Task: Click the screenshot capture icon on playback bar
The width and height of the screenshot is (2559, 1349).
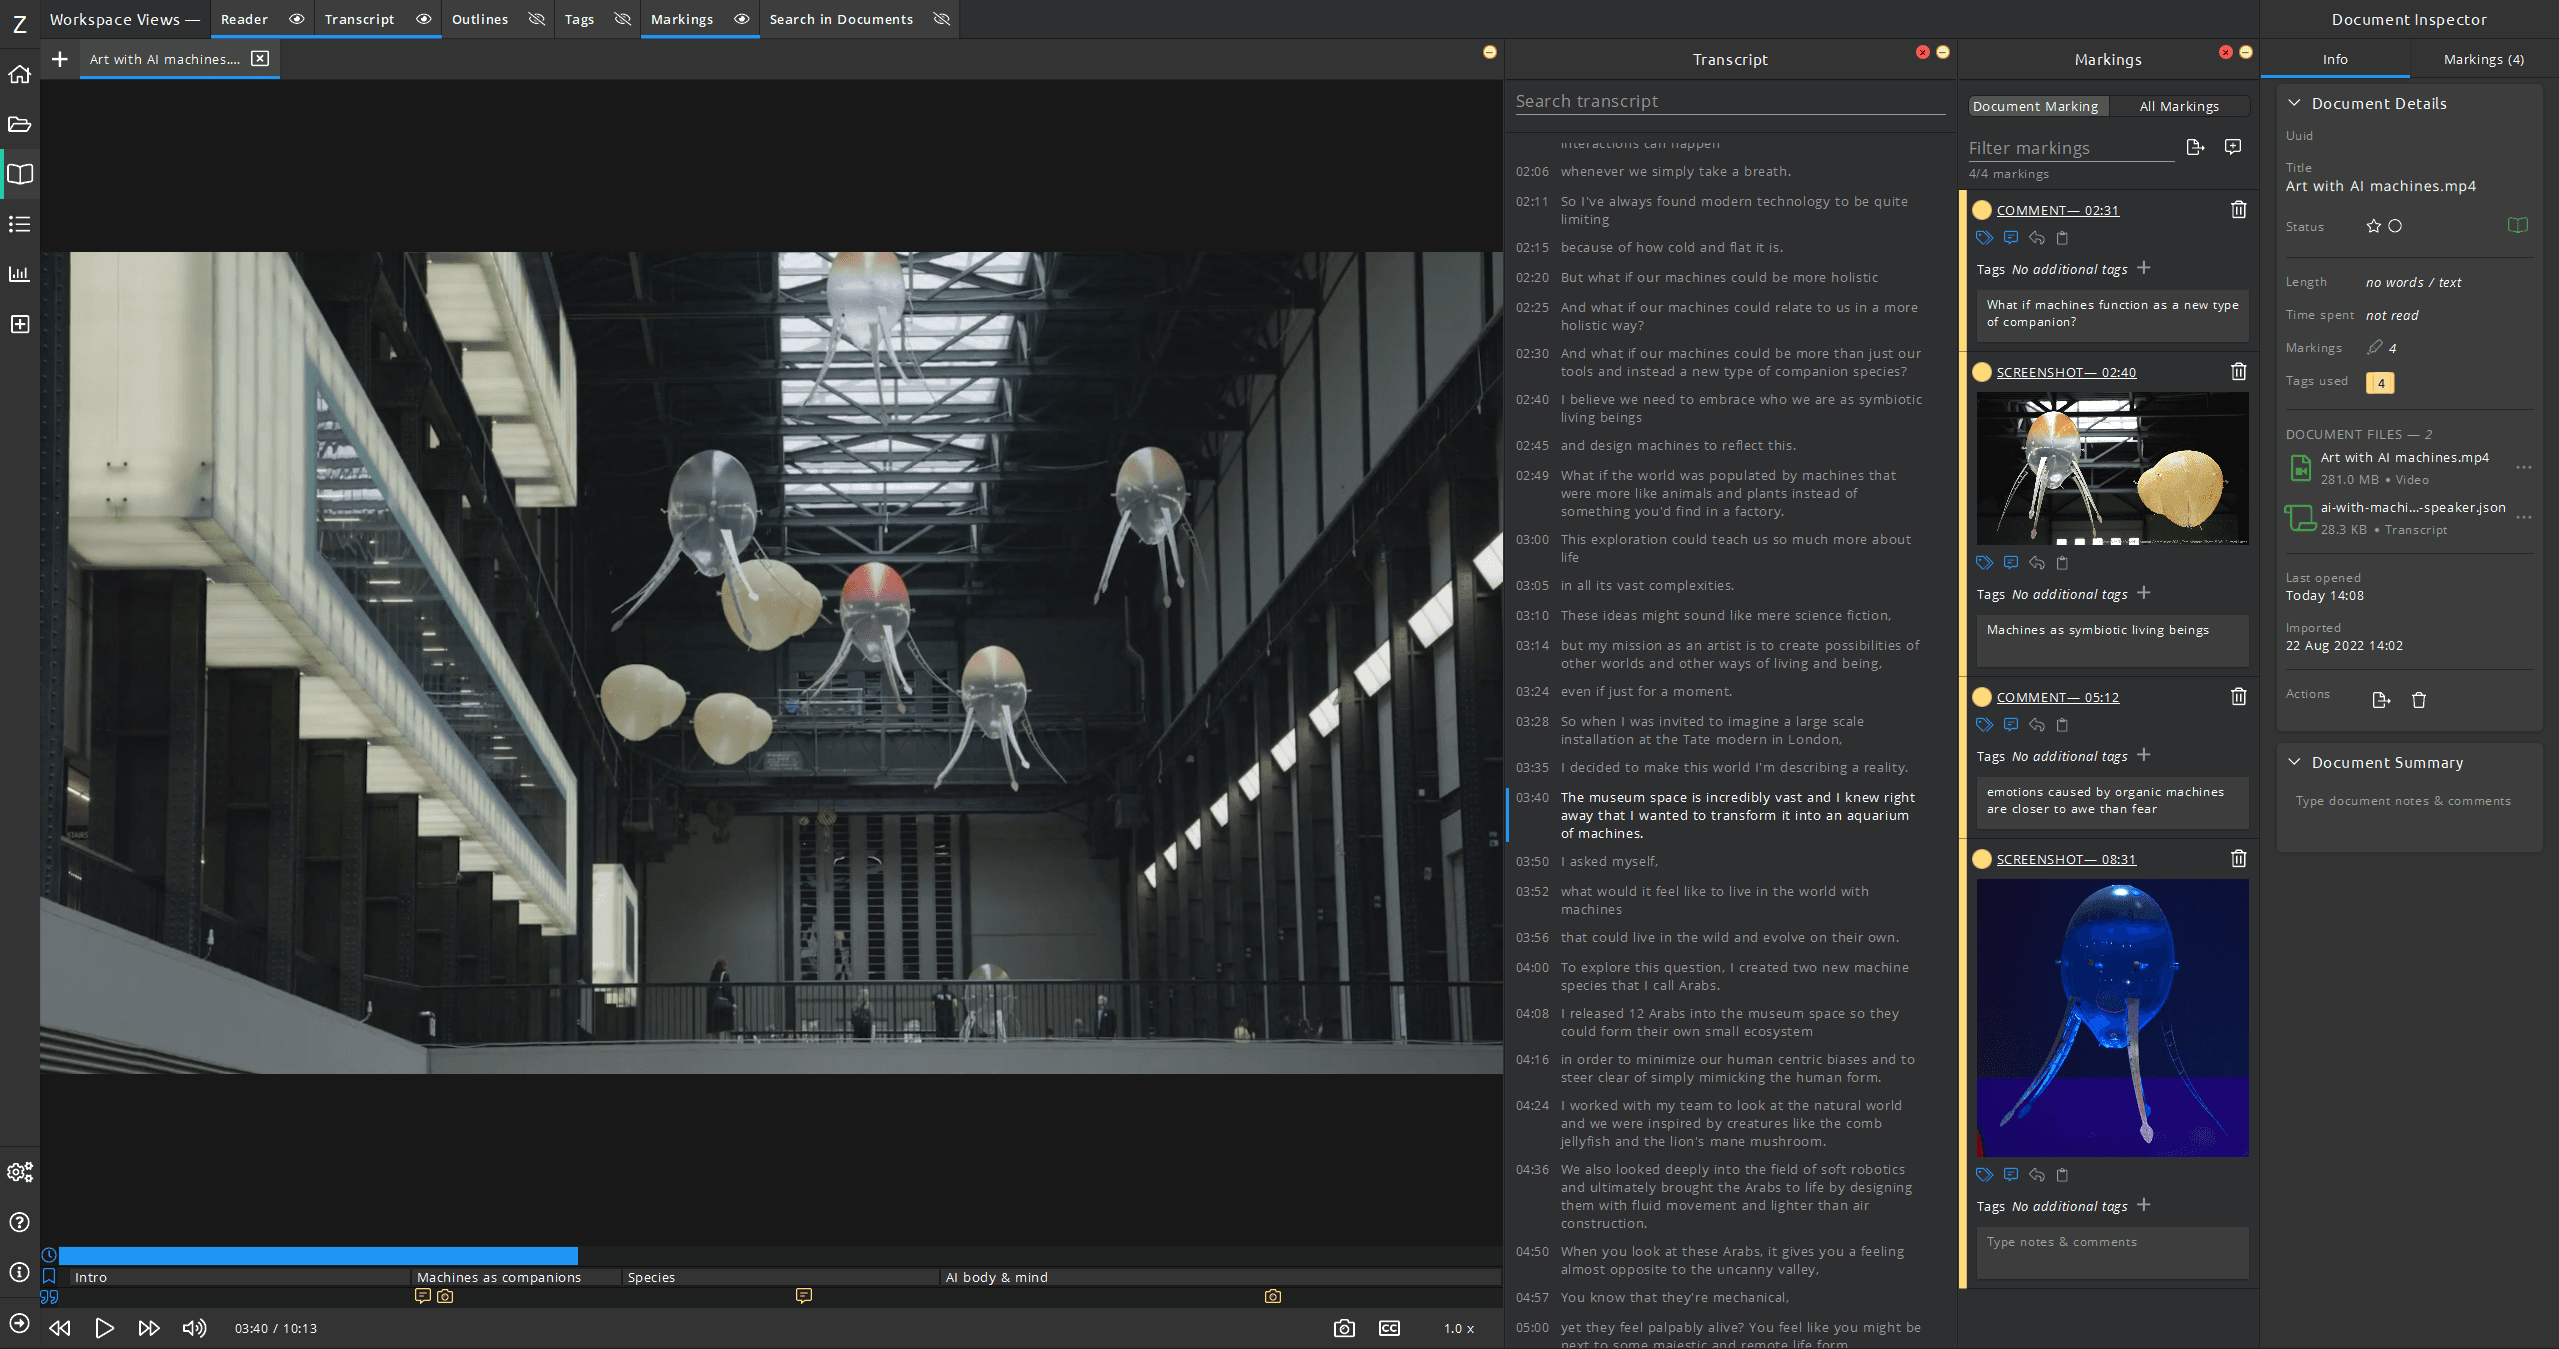Action: (x=1344, y=1327)
